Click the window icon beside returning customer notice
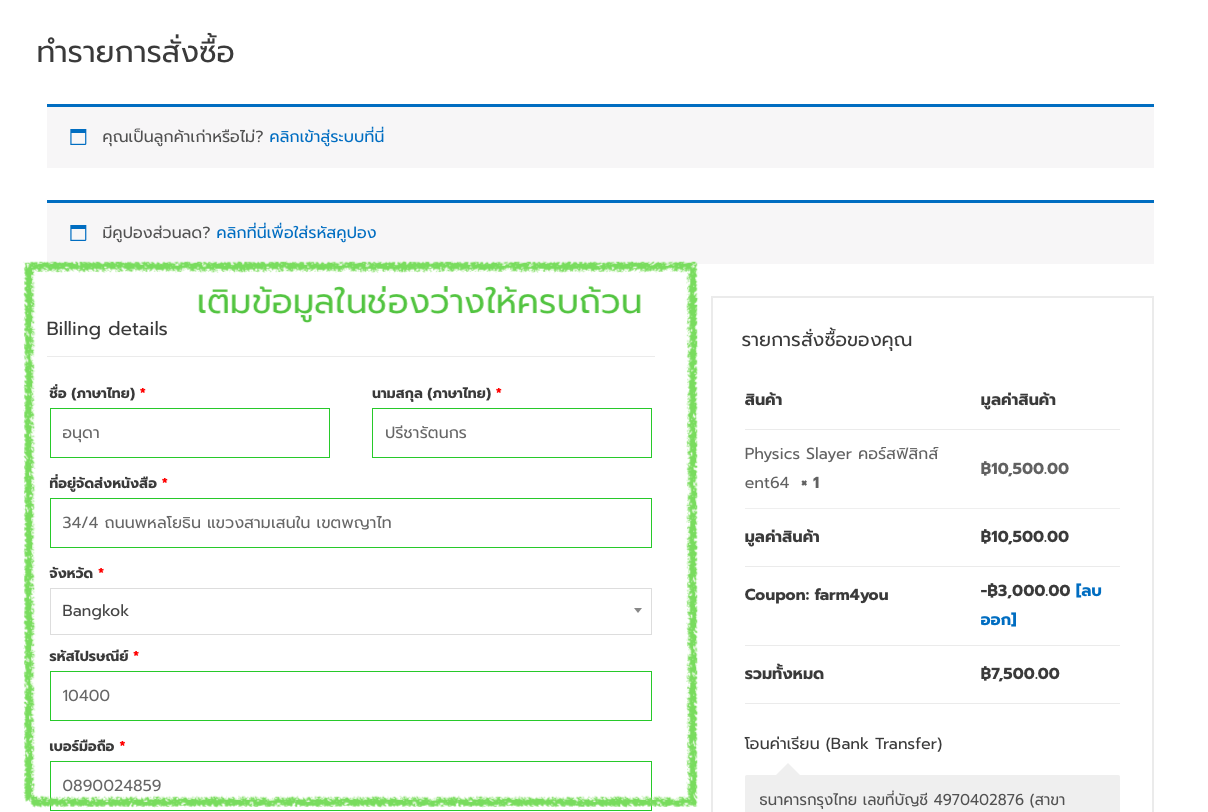The image size is (1208, 812). pyautogui.click(x=78, y=137)
